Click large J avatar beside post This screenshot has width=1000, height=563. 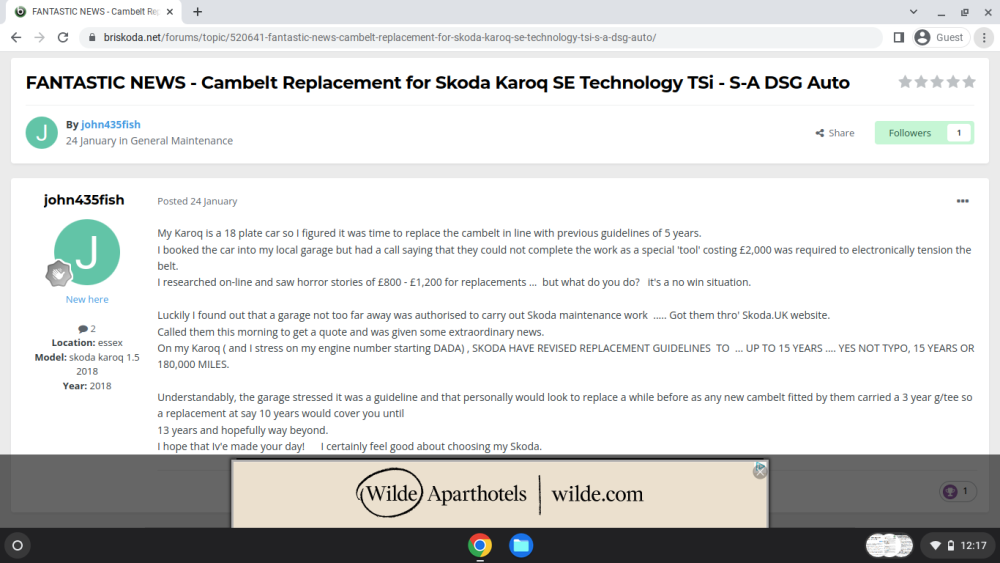(x=87, y=252)
